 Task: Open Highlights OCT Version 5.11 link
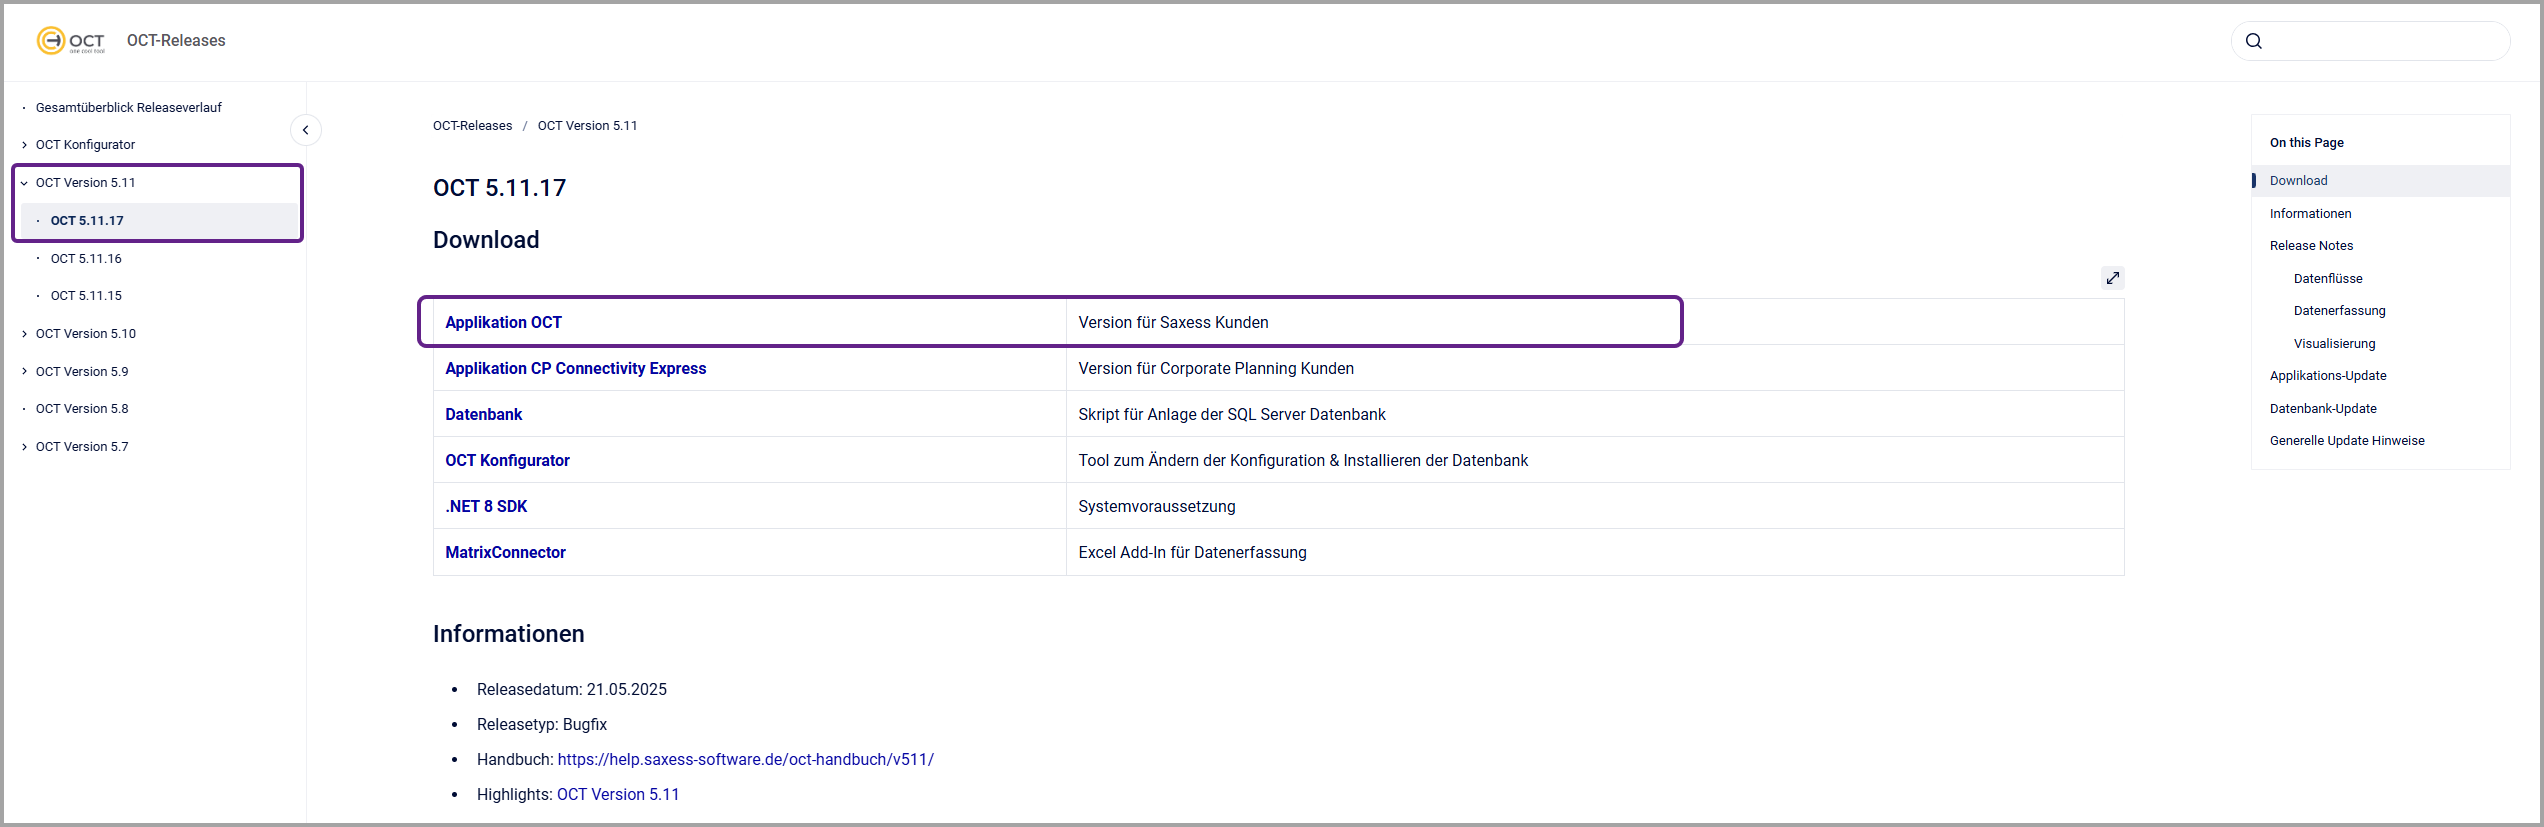click(x=618, y=795)
